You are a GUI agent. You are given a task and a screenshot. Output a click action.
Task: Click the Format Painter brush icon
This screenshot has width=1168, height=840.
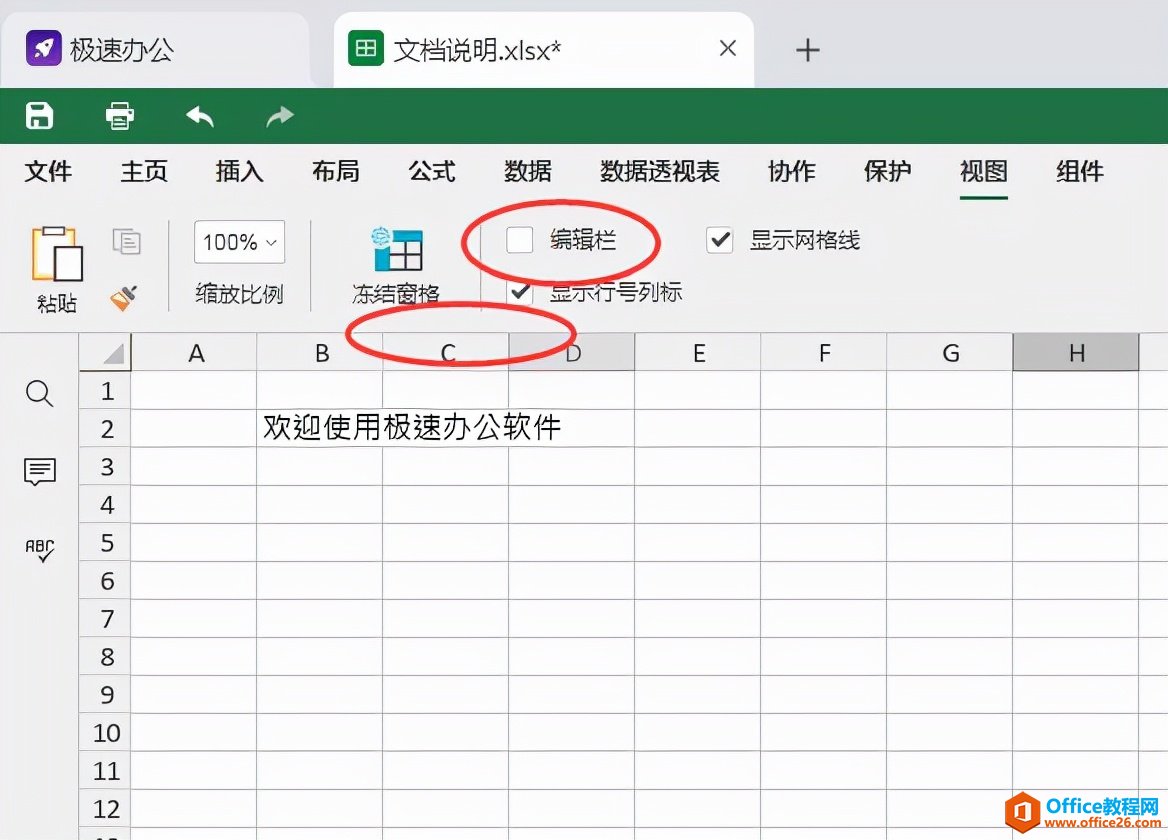click(x=126, y=296)
